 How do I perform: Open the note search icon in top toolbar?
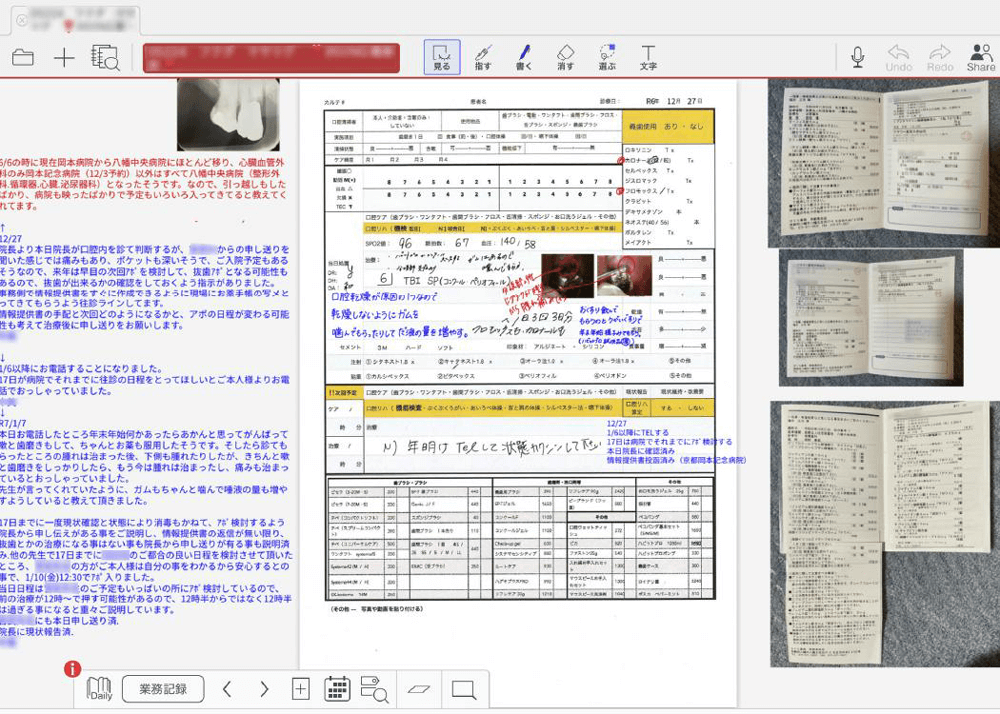pyautogui.click(x=105, y=58)
